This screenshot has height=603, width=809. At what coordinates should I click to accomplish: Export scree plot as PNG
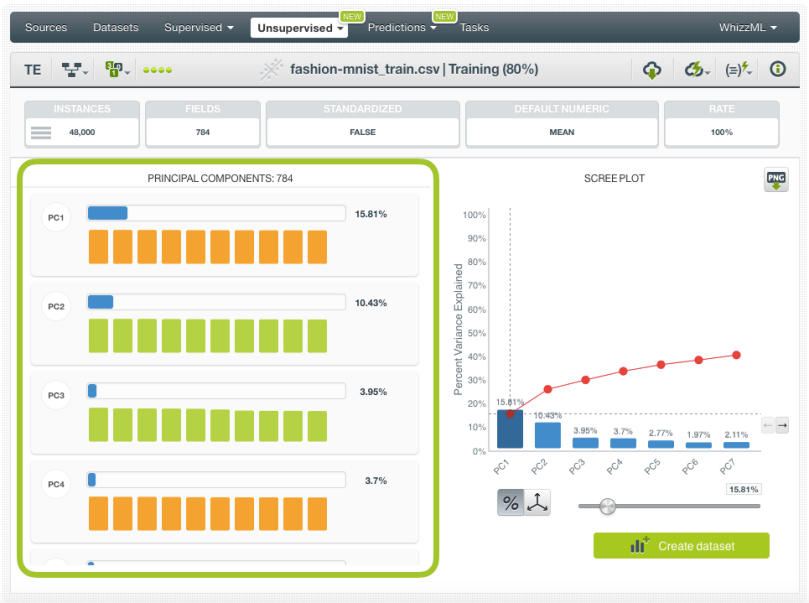(x=776, y=180)
